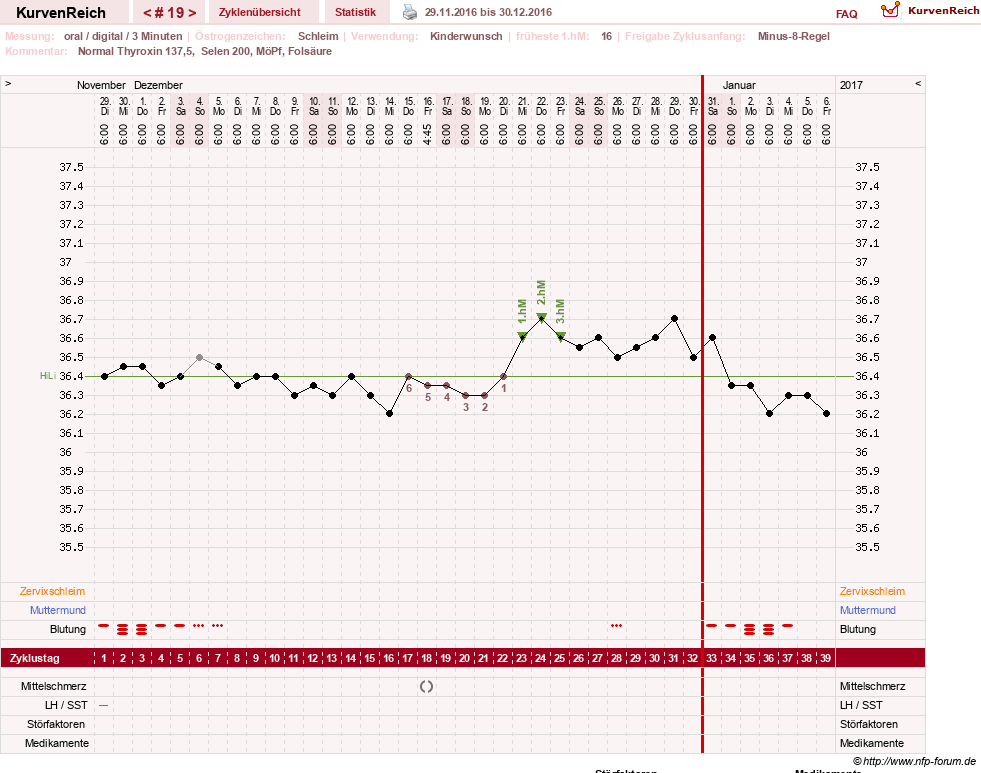Screen dimensions: 981x773
Task: Click the KurvenReich brand link at top right
Action: 943,11
